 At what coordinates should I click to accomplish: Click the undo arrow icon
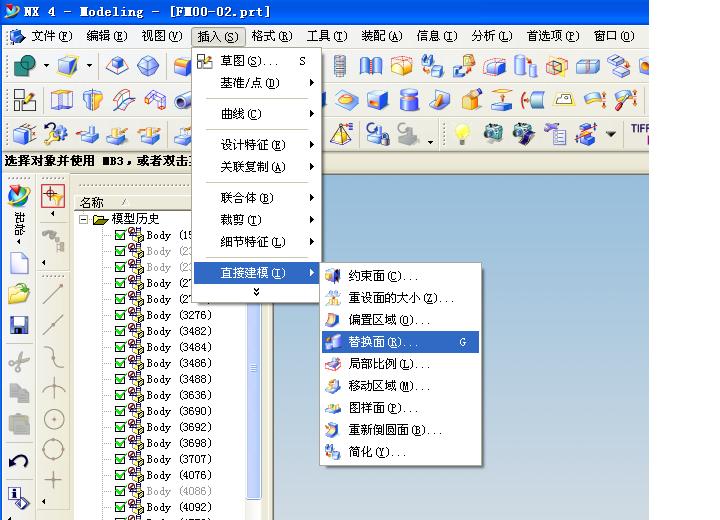click(19, 461)
